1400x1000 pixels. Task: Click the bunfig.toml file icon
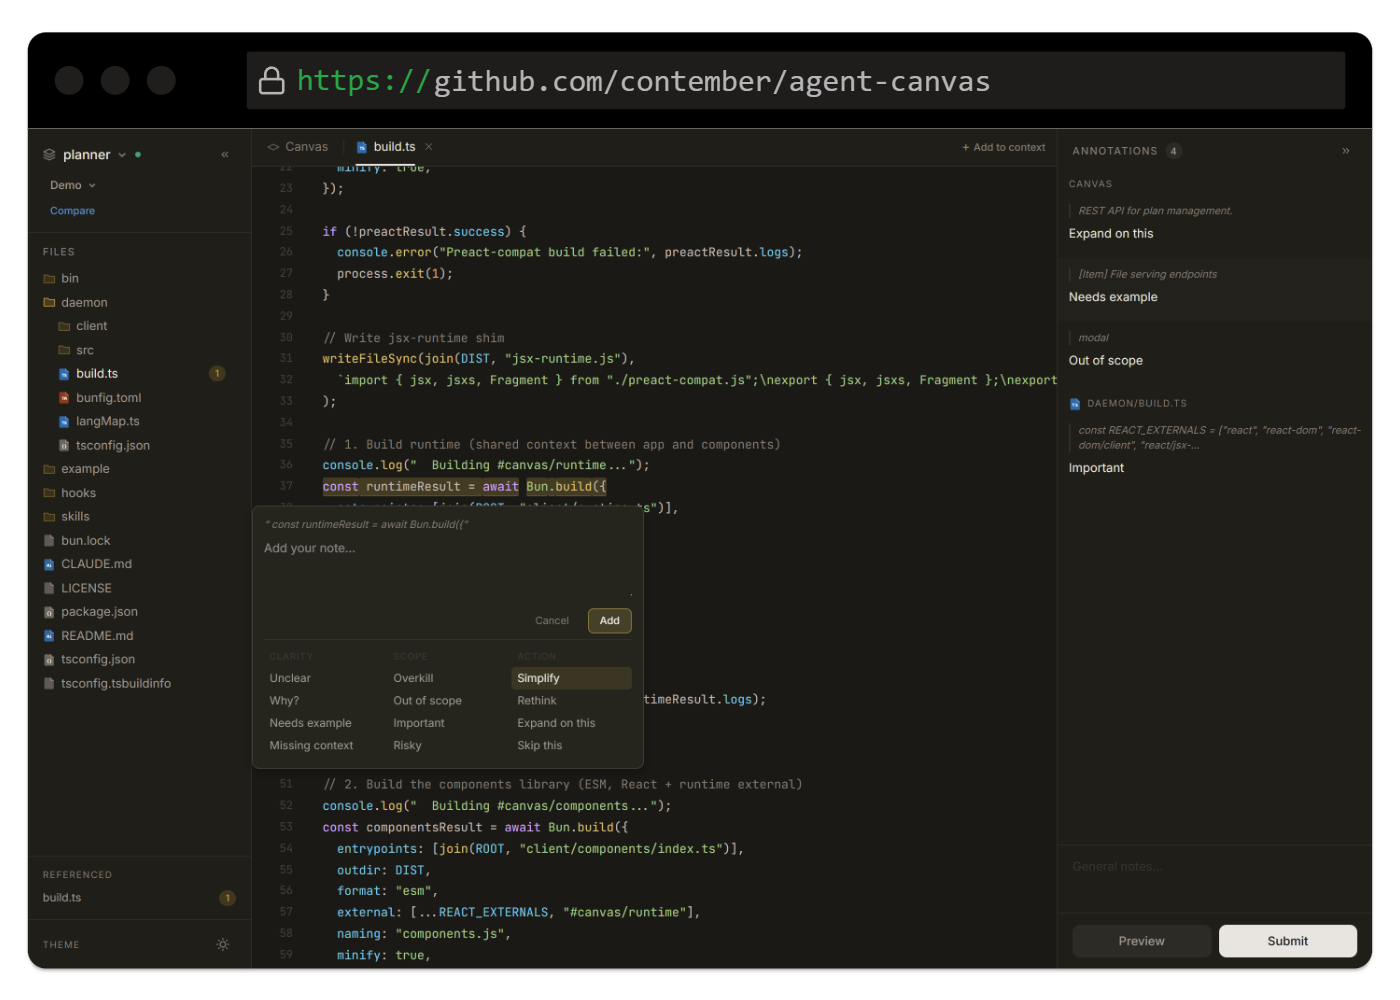click(64, 397)
